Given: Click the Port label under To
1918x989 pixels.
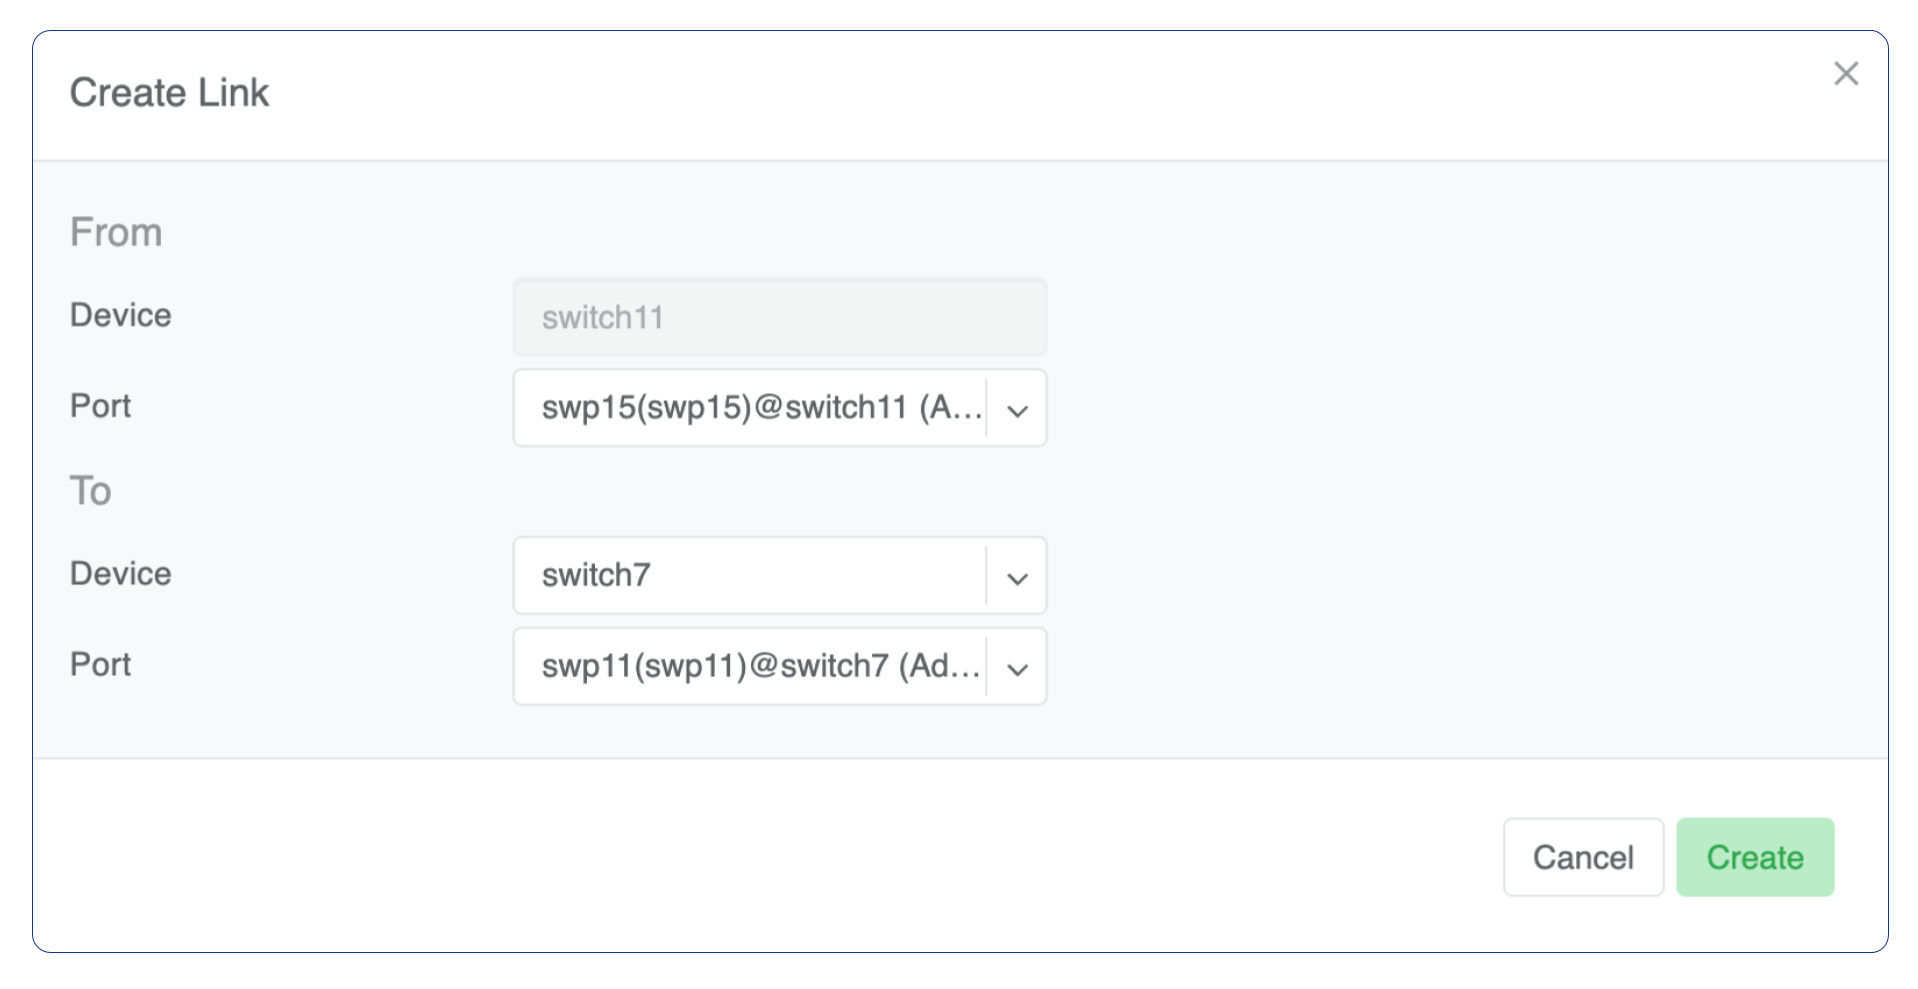Looking at the screenshot, I should click(x=100, y=664).
